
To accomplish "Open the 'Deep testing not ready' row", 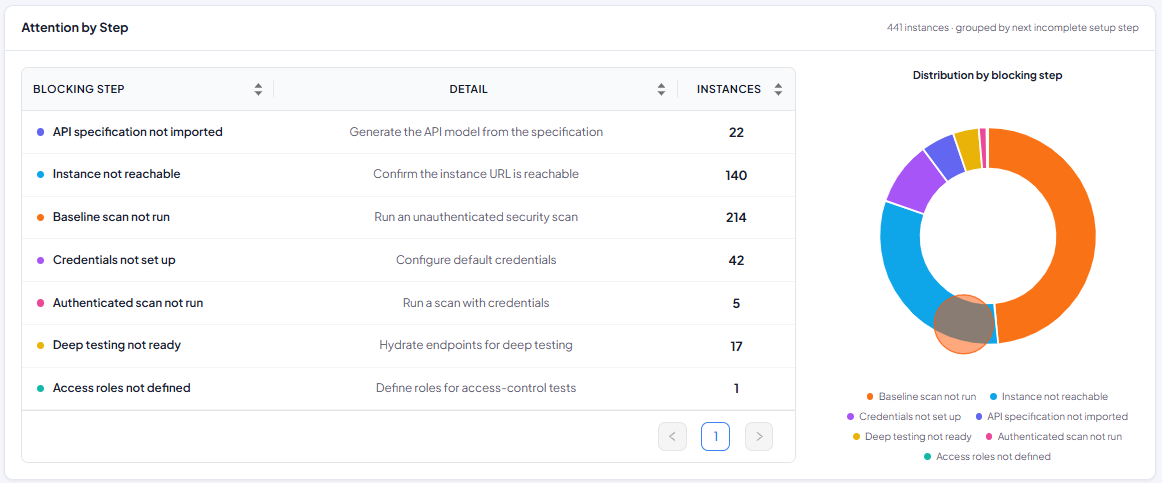I will tap(408, 346).
